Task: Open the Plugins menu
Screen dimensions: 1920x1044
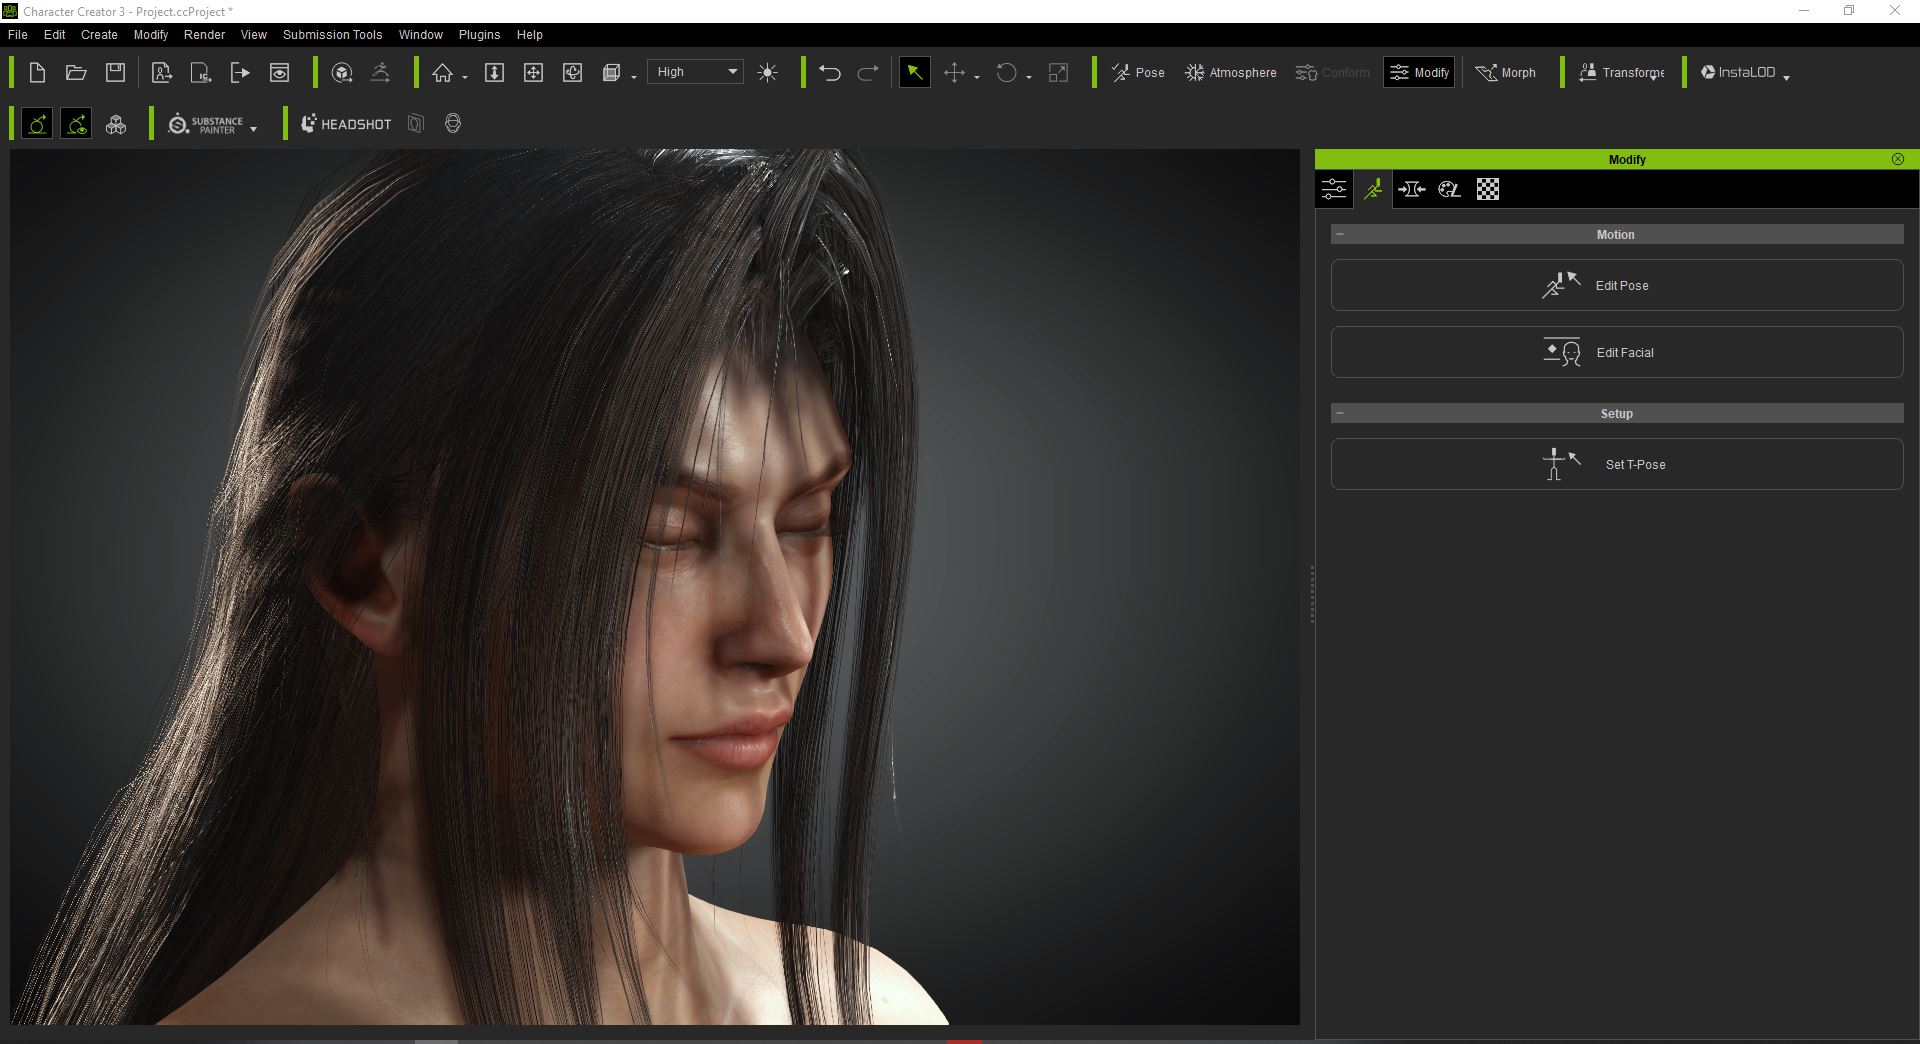Action: coord(480,34)
